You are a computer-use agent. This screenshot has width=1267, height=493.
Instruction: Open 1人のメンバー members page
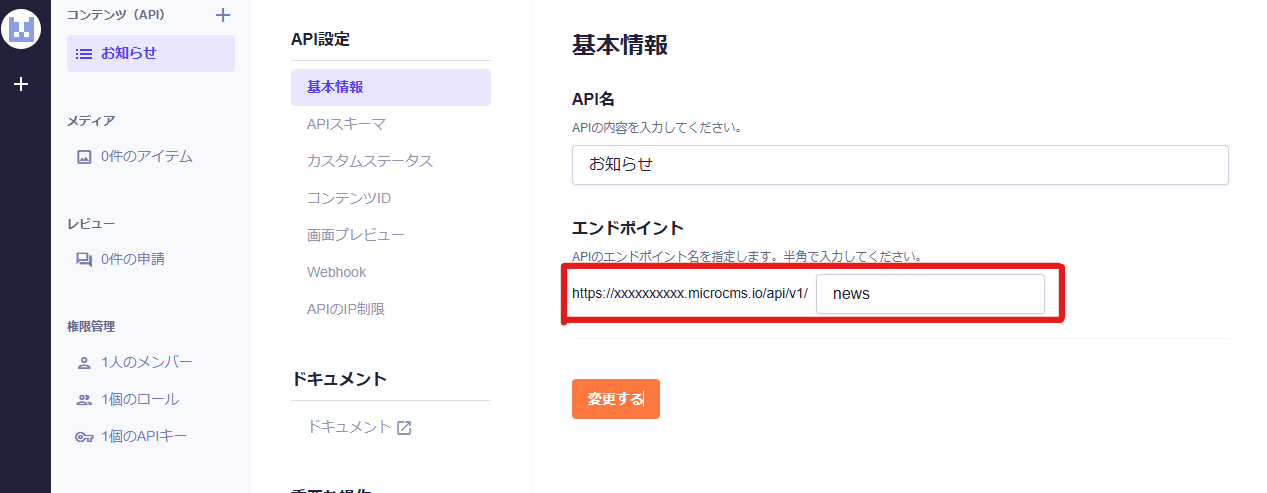pos(146,362)
